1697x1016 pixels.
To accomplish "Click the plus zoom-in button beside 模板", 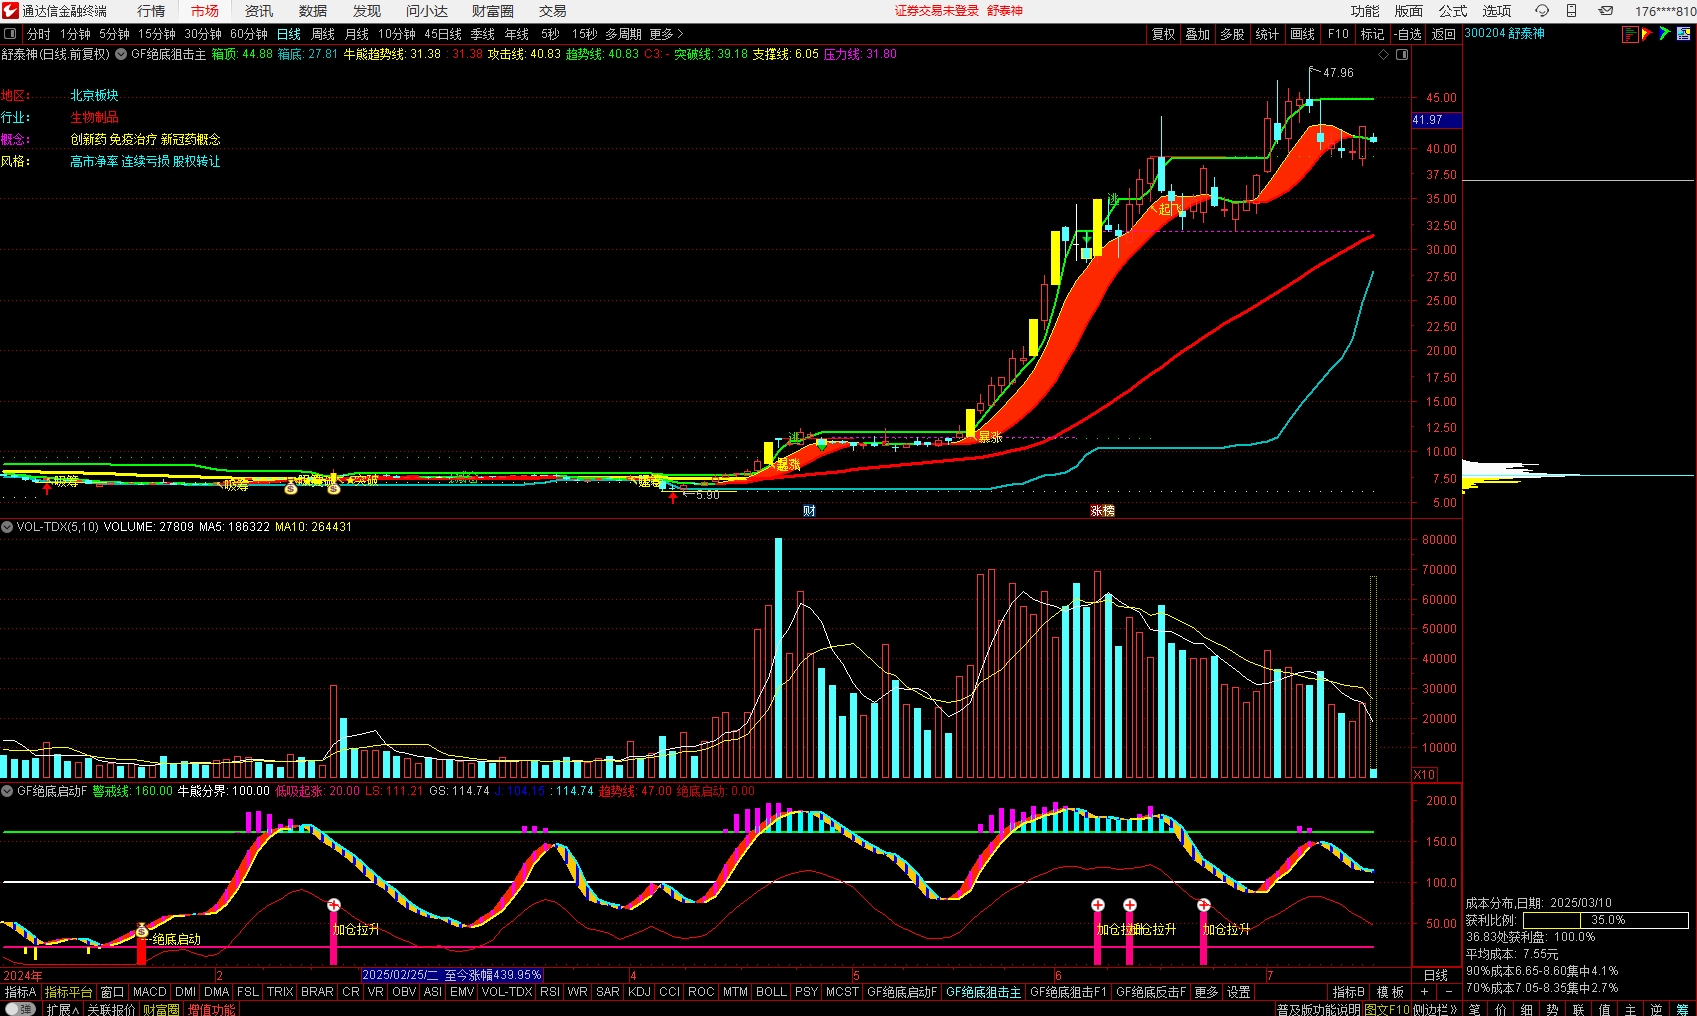I will (1424, 992).
